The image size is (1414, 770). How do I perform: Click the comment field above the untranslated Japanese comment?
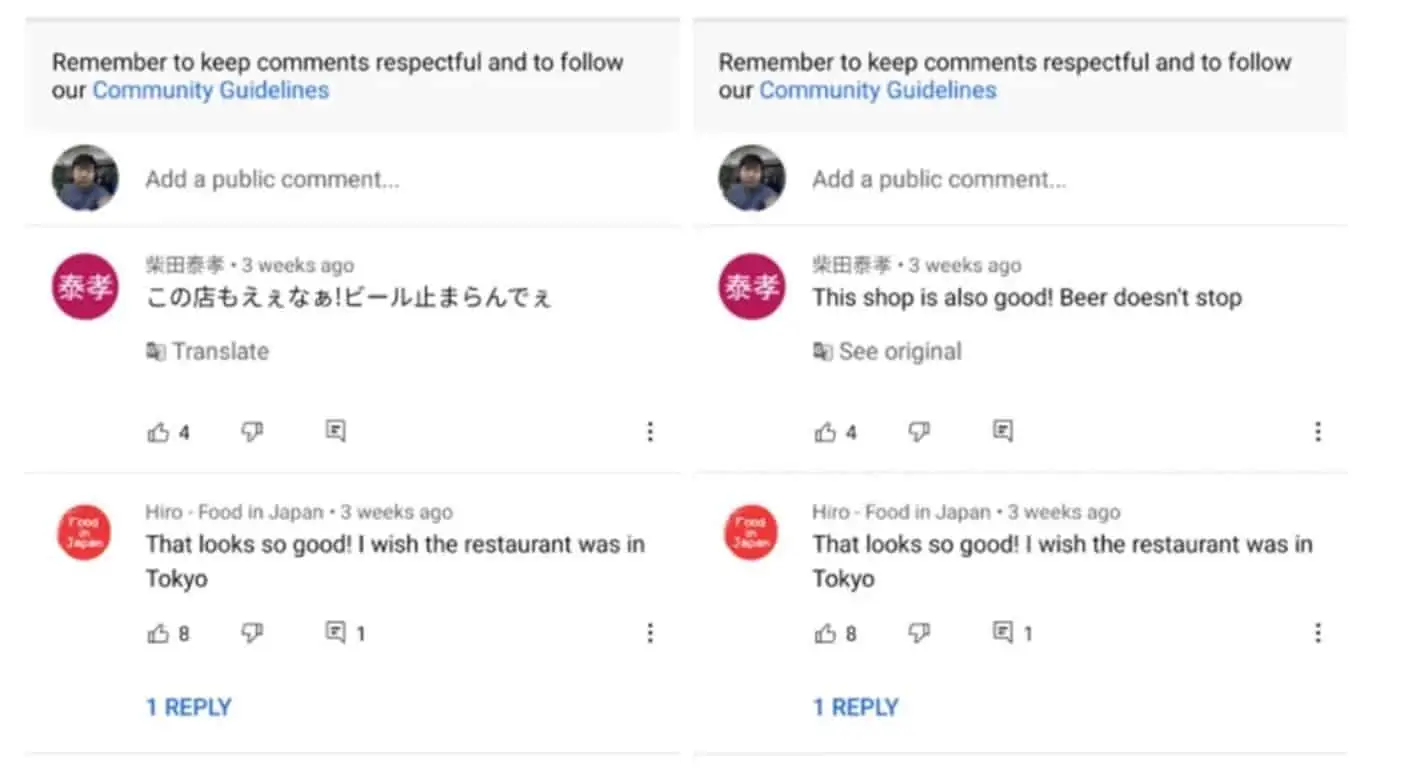coord(273,180)
